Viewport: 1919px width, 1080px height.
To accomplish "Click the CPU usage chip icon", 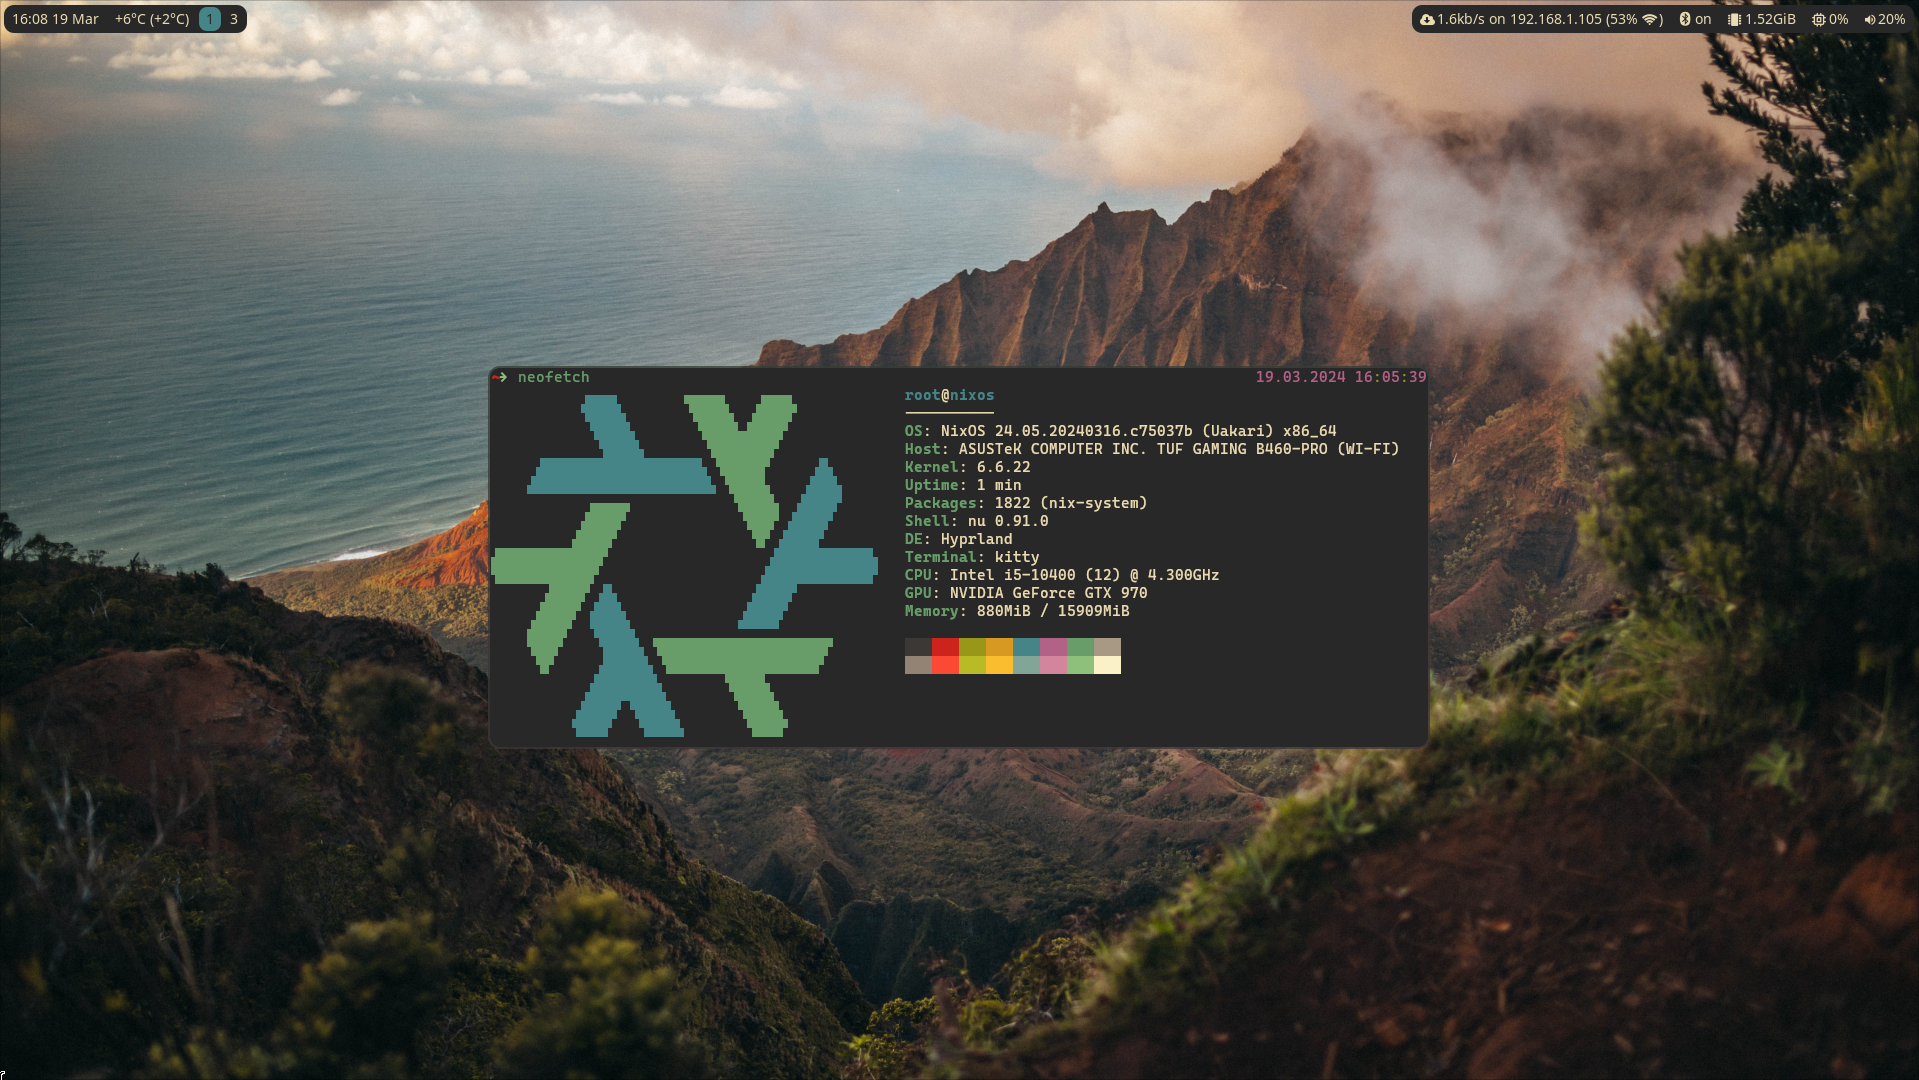I will coord(1818,19).
